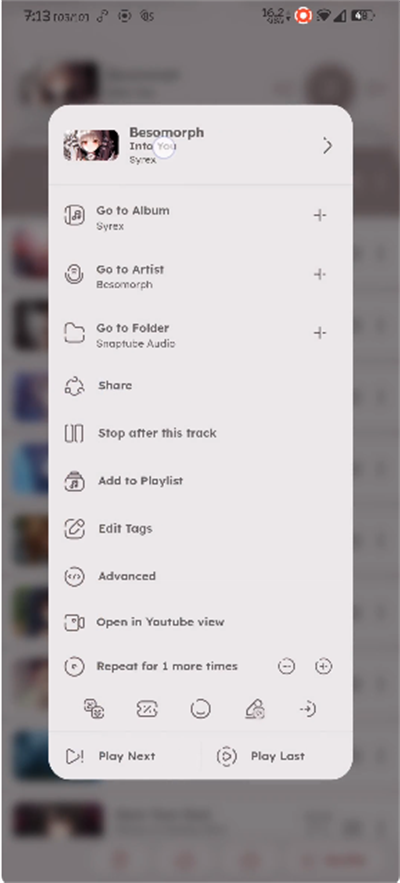
Task: Open Edit Tags
Action: (x=201, y=529)
